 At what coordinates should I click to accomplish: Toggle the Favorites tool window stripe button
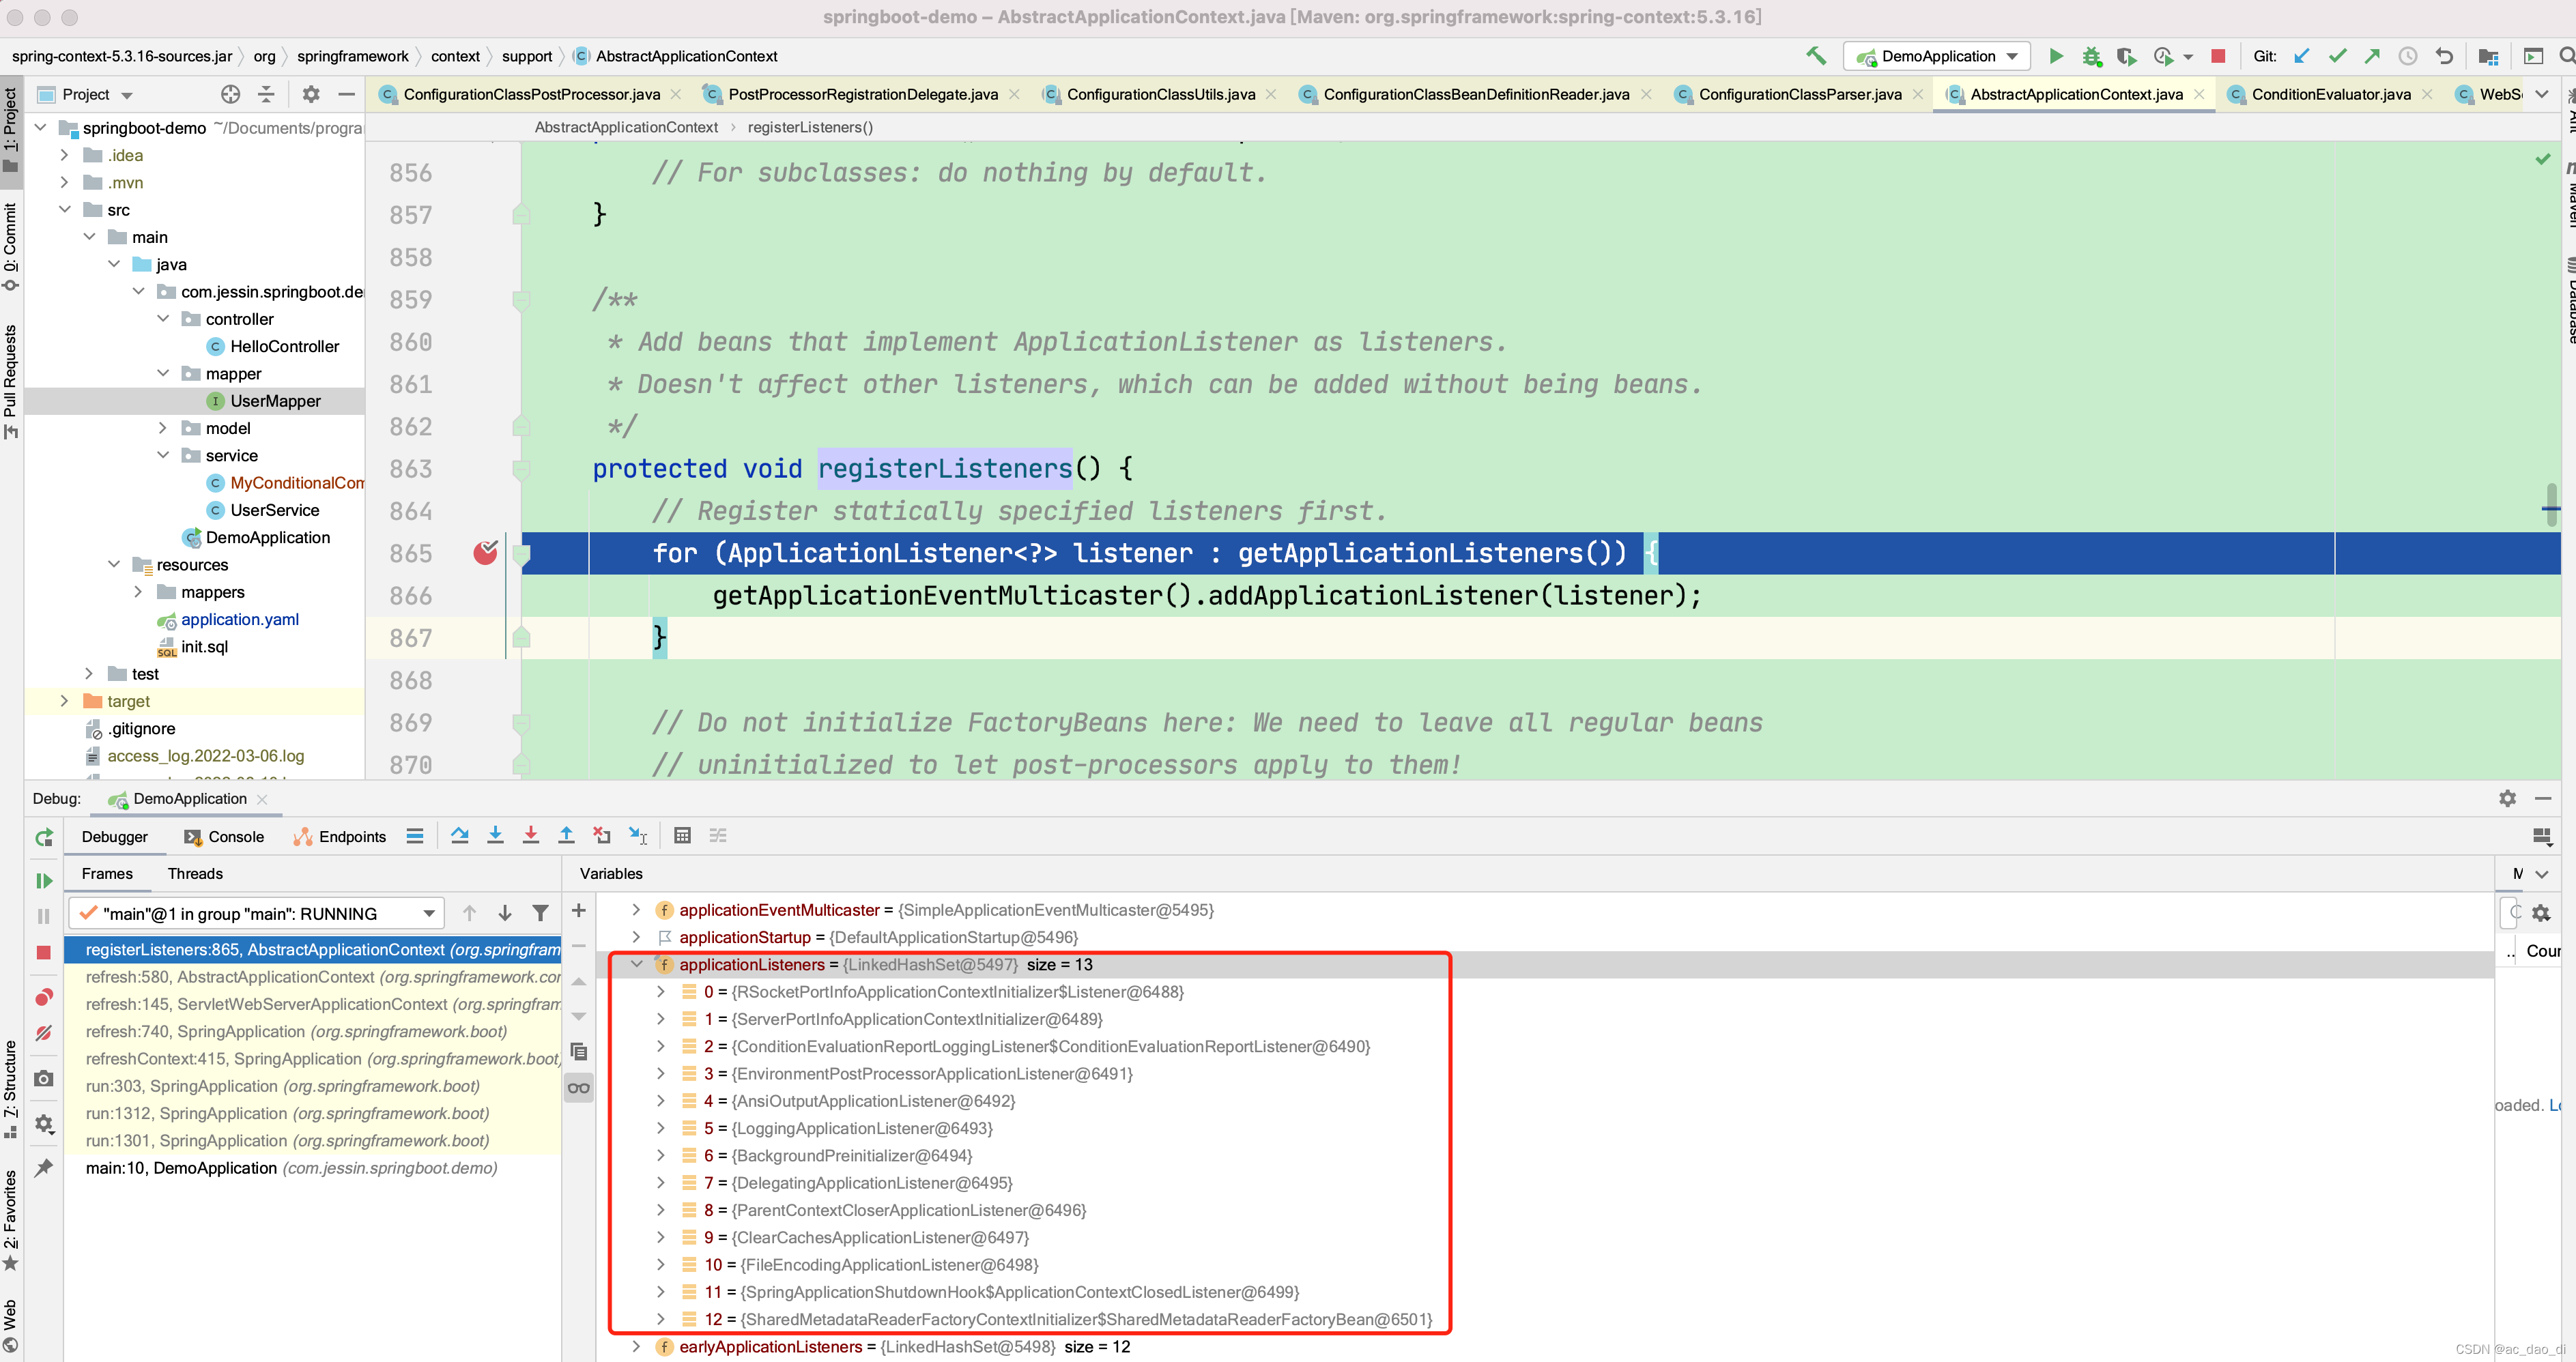click(11, 1221)
